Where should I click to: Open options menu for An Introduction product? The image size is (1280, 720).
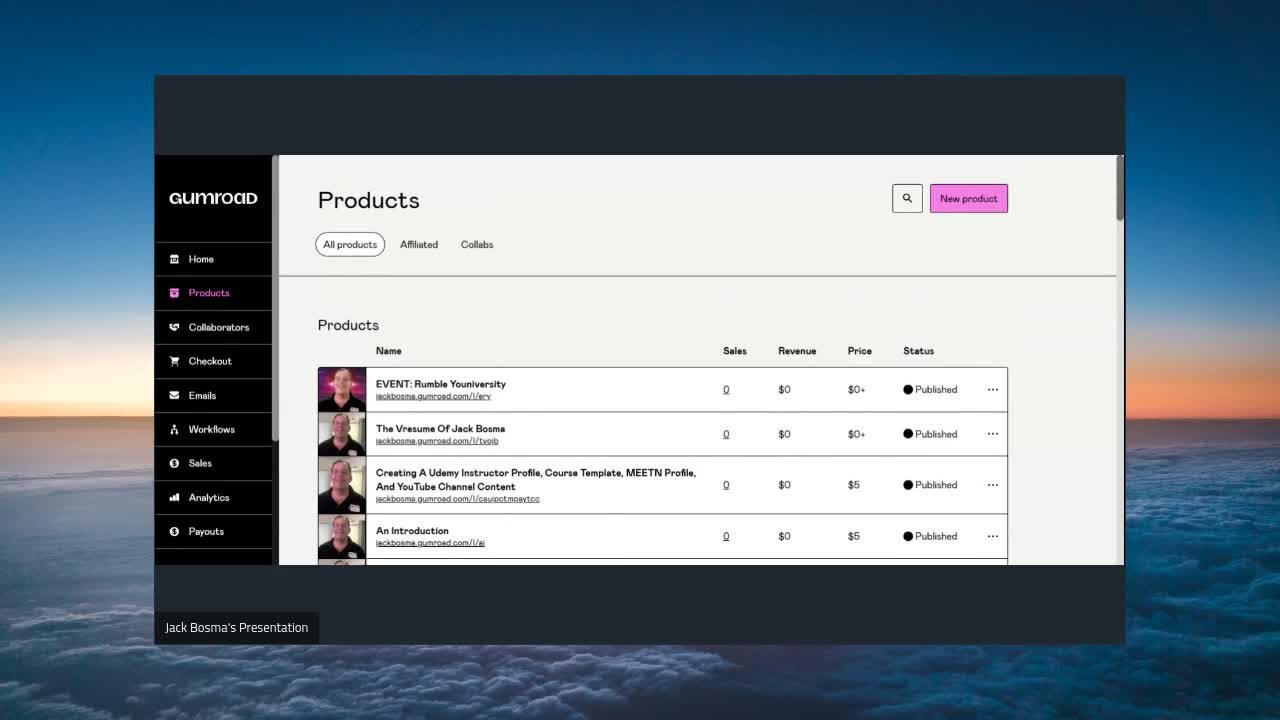pyautogui.click(x=993, y=536)
